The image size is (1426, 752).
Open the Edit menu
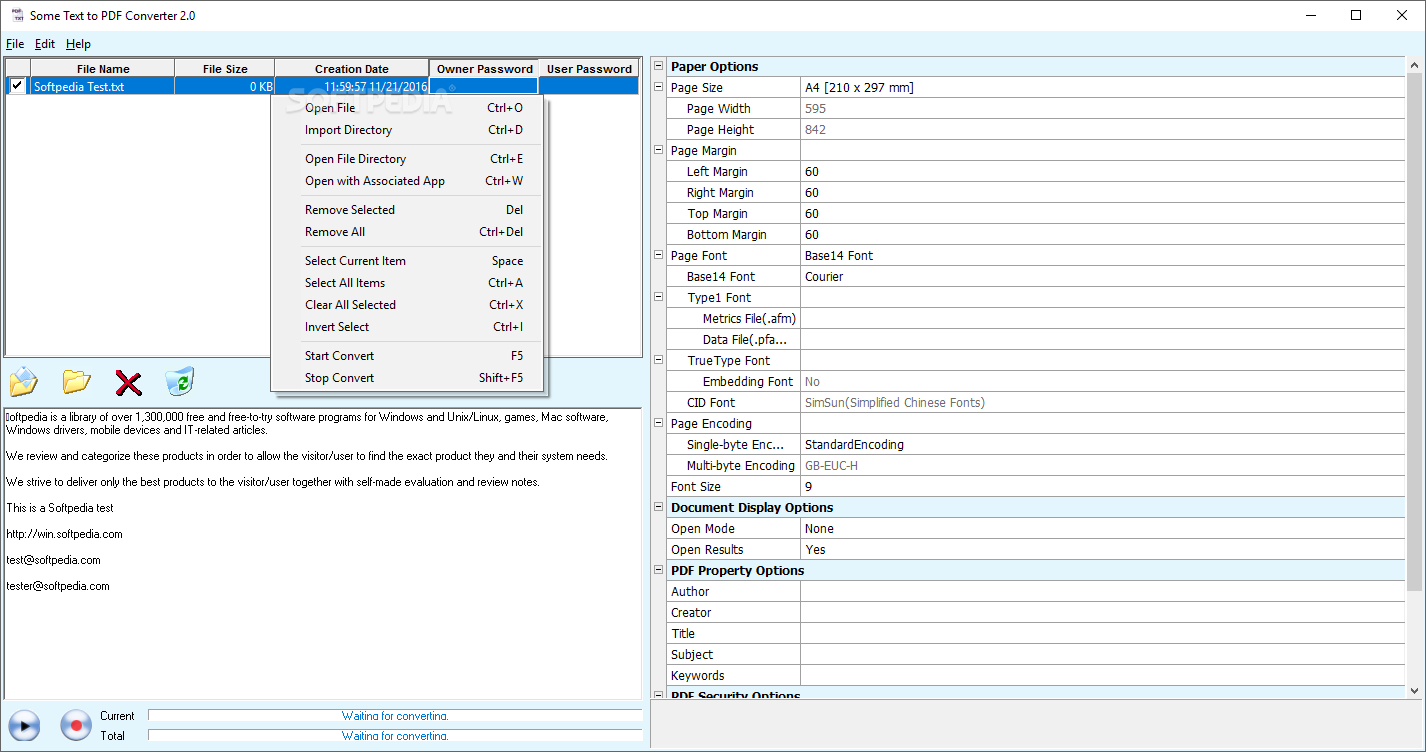[x=45, y=44]
